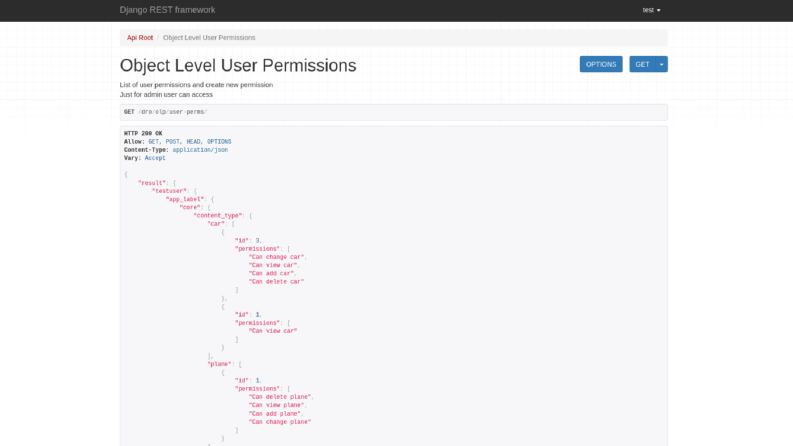Screen dimensions: 793x446
Task: Click the "Can view plane" permission string
Action: tap(277, 405)
